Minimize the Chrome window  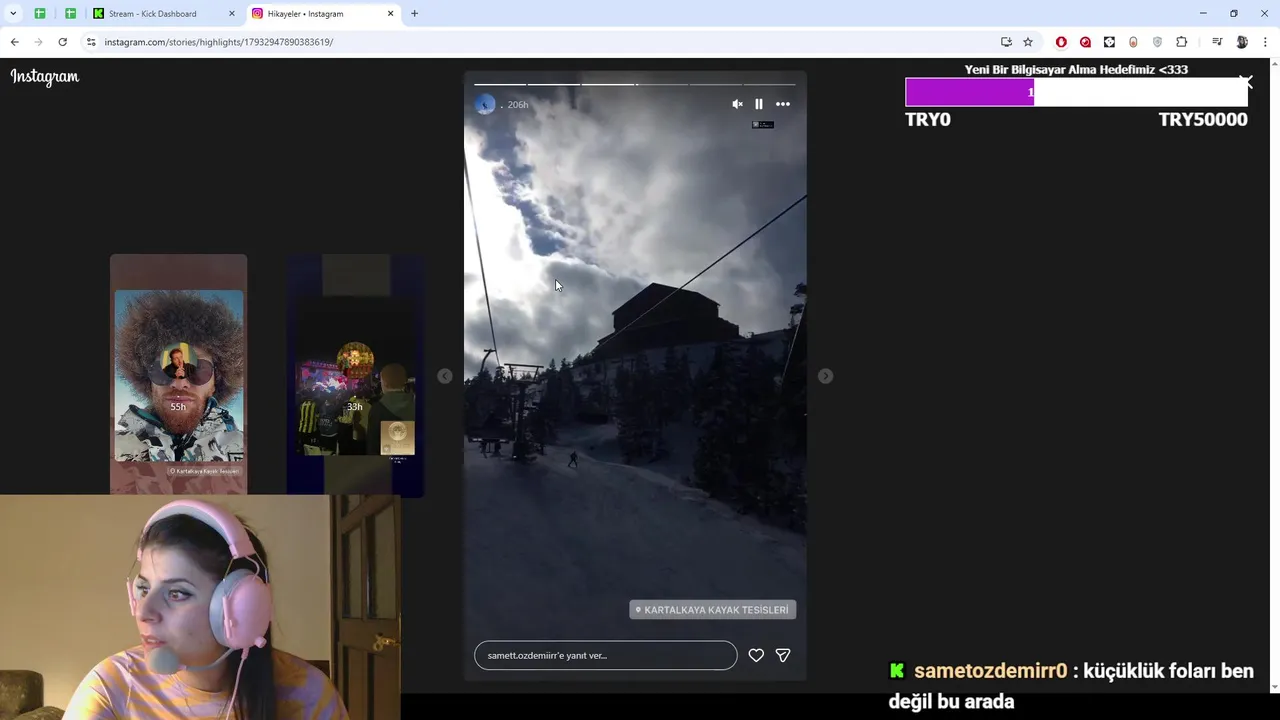pyautogui.click(x=1203, y=14)
